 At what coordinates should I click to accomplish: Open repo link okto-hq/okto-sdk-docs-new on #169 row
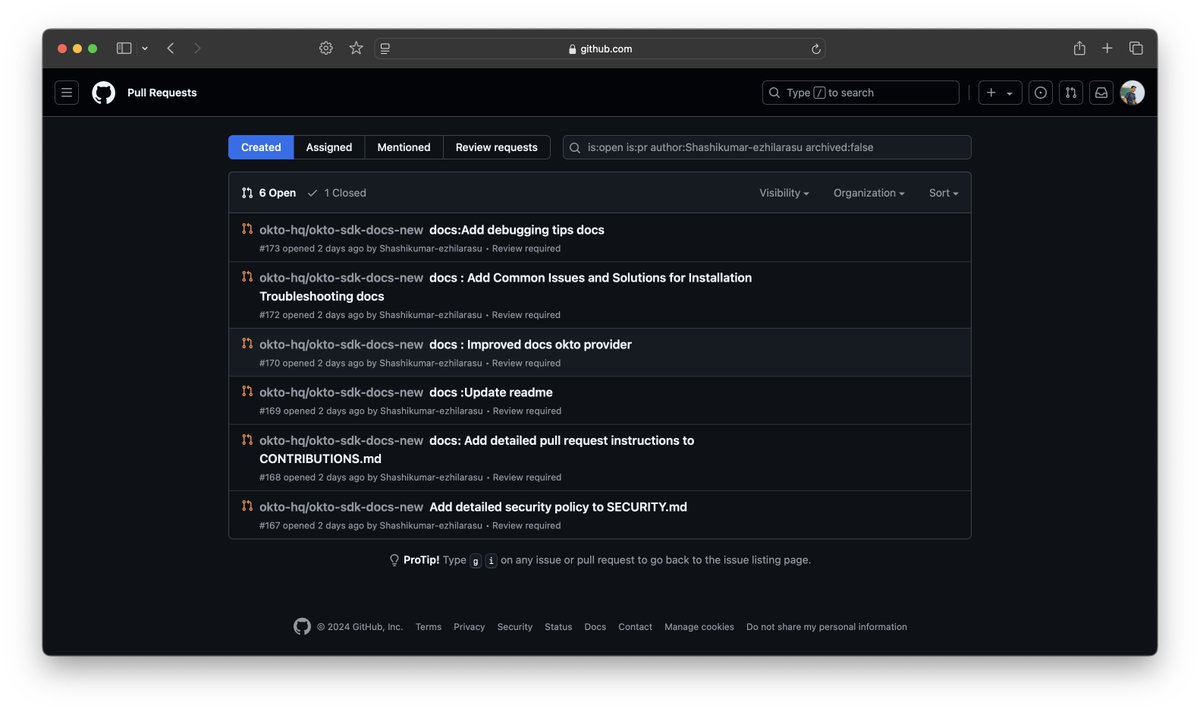point(341,393)
